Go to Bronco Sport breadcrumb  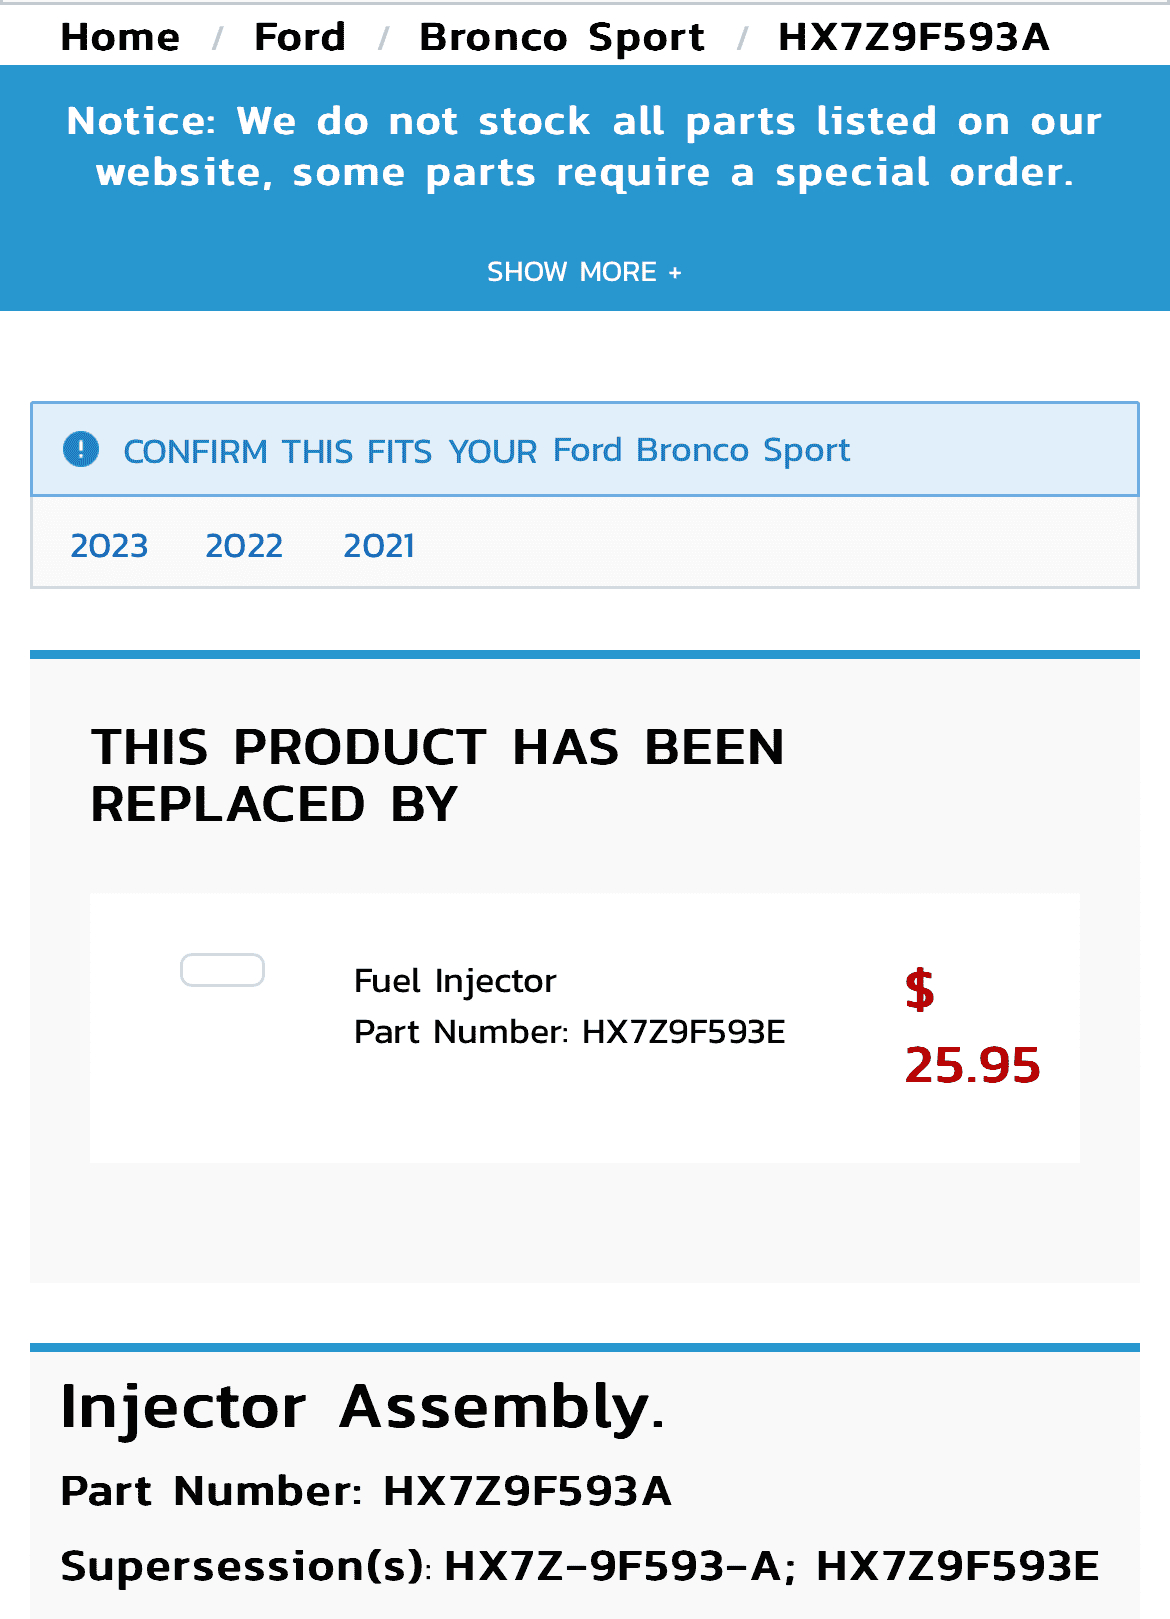click(561, 37)
